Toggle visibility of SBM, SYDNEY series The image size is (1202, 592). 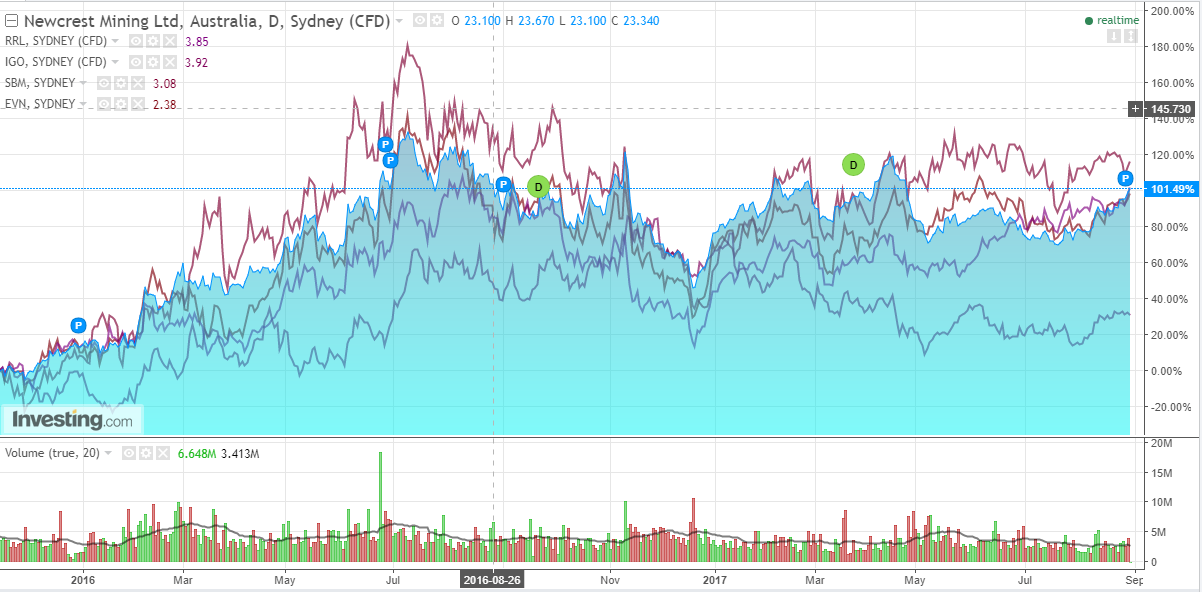(104, 83)
